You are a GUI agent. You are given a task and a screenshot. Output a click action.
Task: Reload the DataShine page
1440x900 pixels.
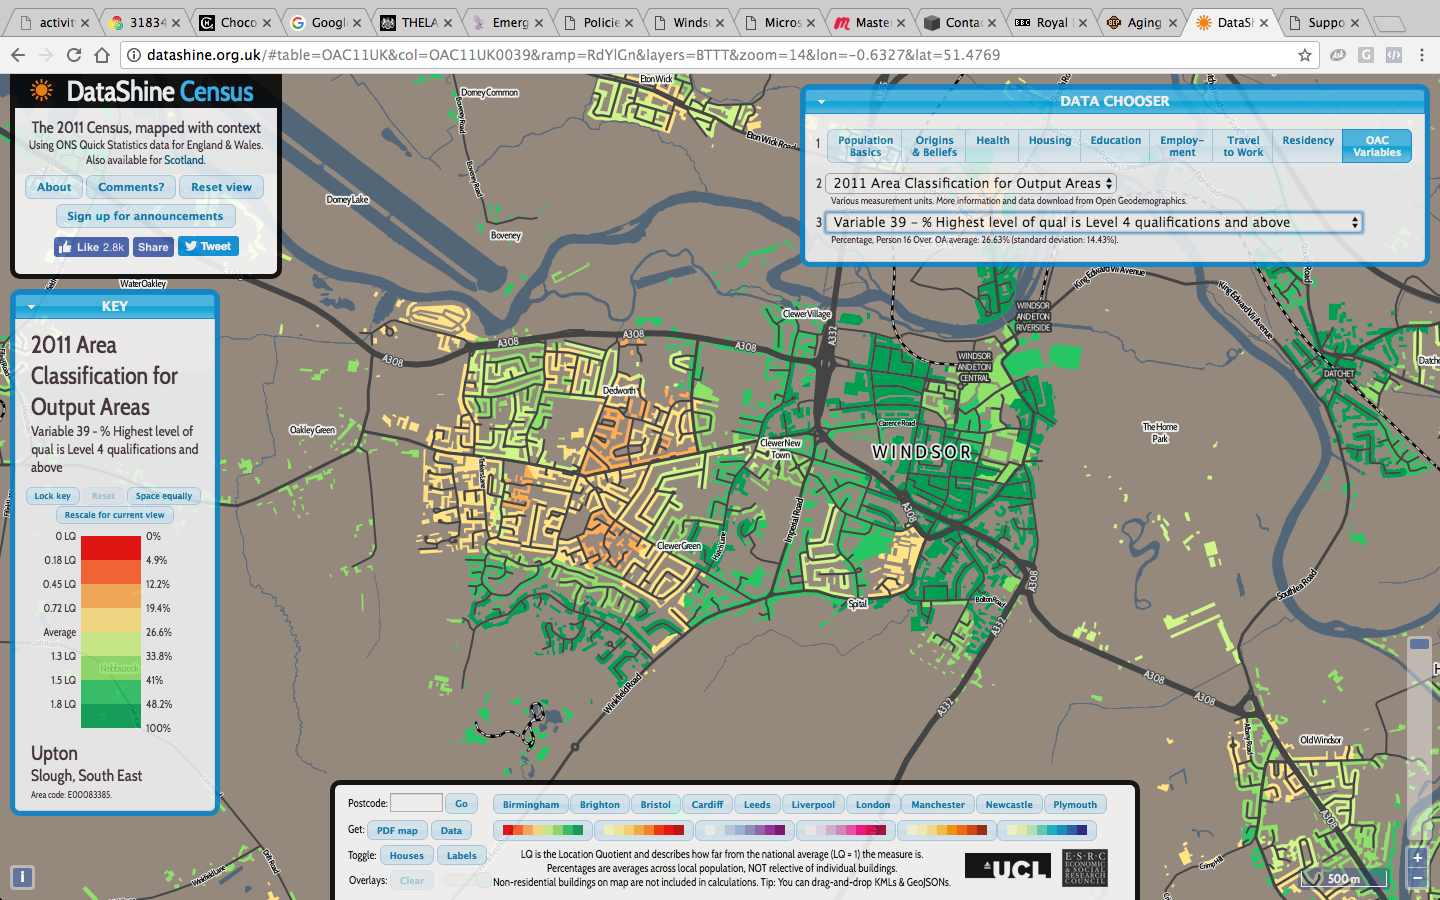[x=73, y=55]
